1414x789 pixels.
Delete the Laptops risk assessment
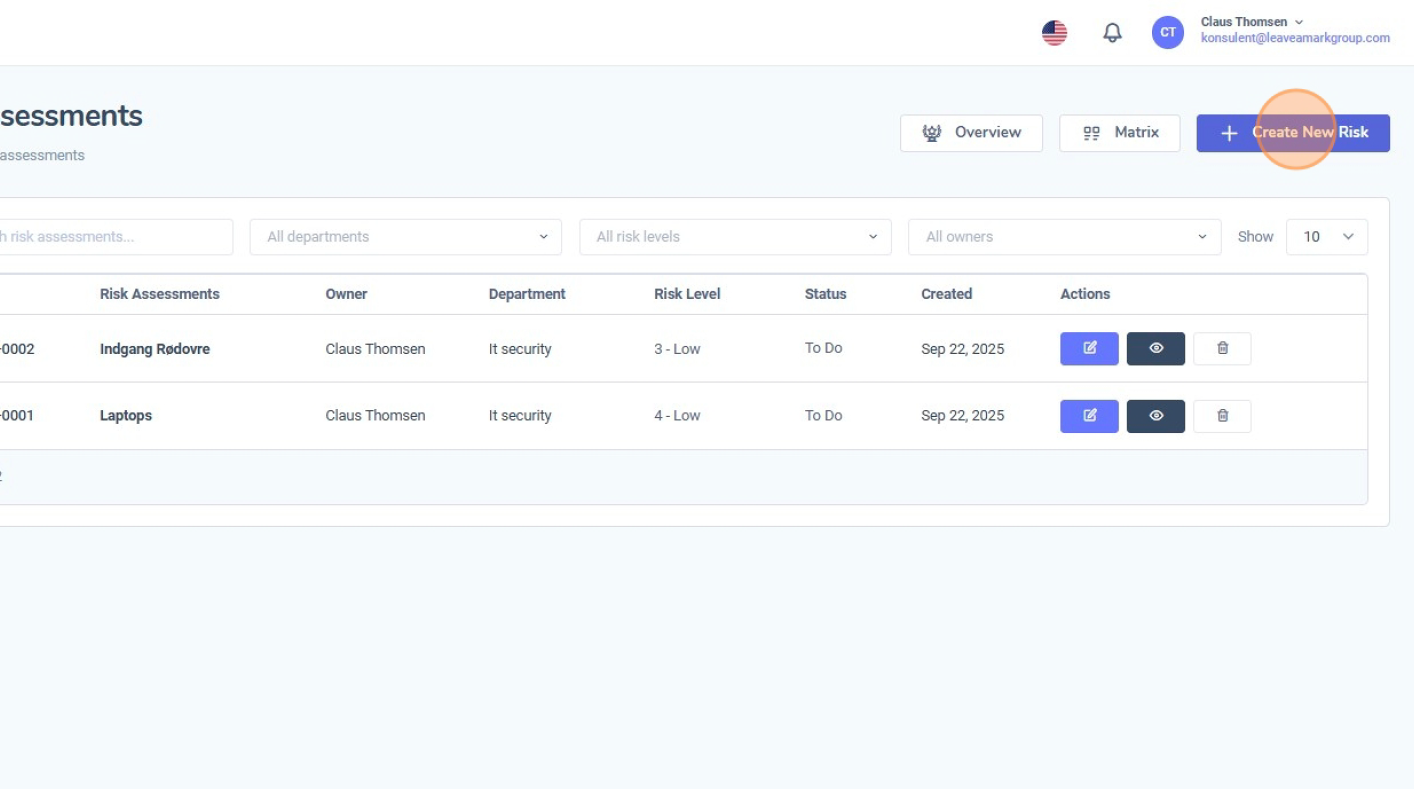[1222, 416]
